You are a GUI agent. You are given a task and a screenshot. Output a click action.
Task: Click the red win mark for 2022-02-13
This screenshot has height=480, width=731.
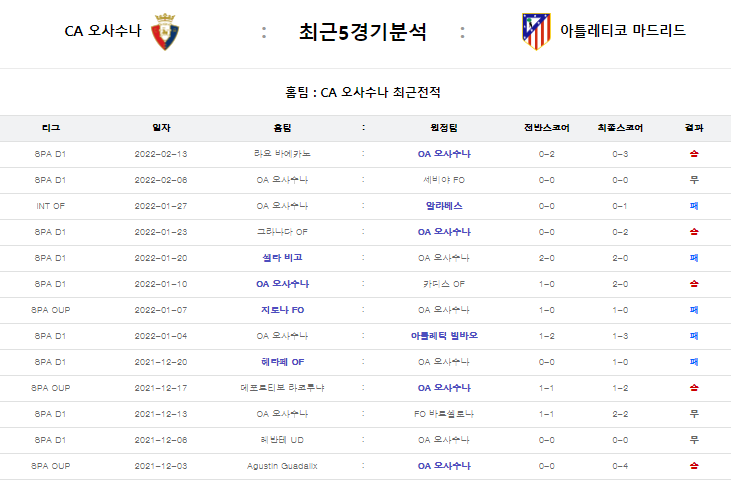(694, 154)
